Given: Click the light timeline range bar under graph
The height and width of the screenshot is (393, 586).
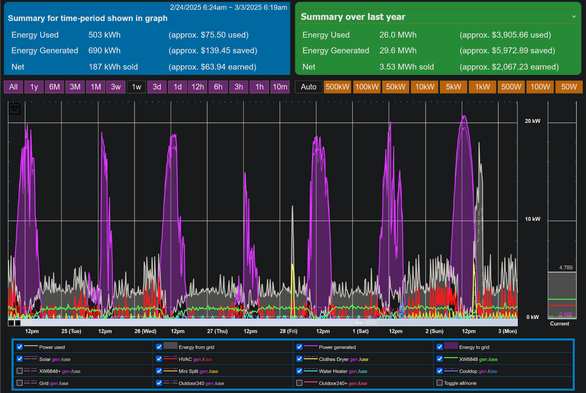Looking at the screenshot, I should pyautogui.click(x=269, y=322).
